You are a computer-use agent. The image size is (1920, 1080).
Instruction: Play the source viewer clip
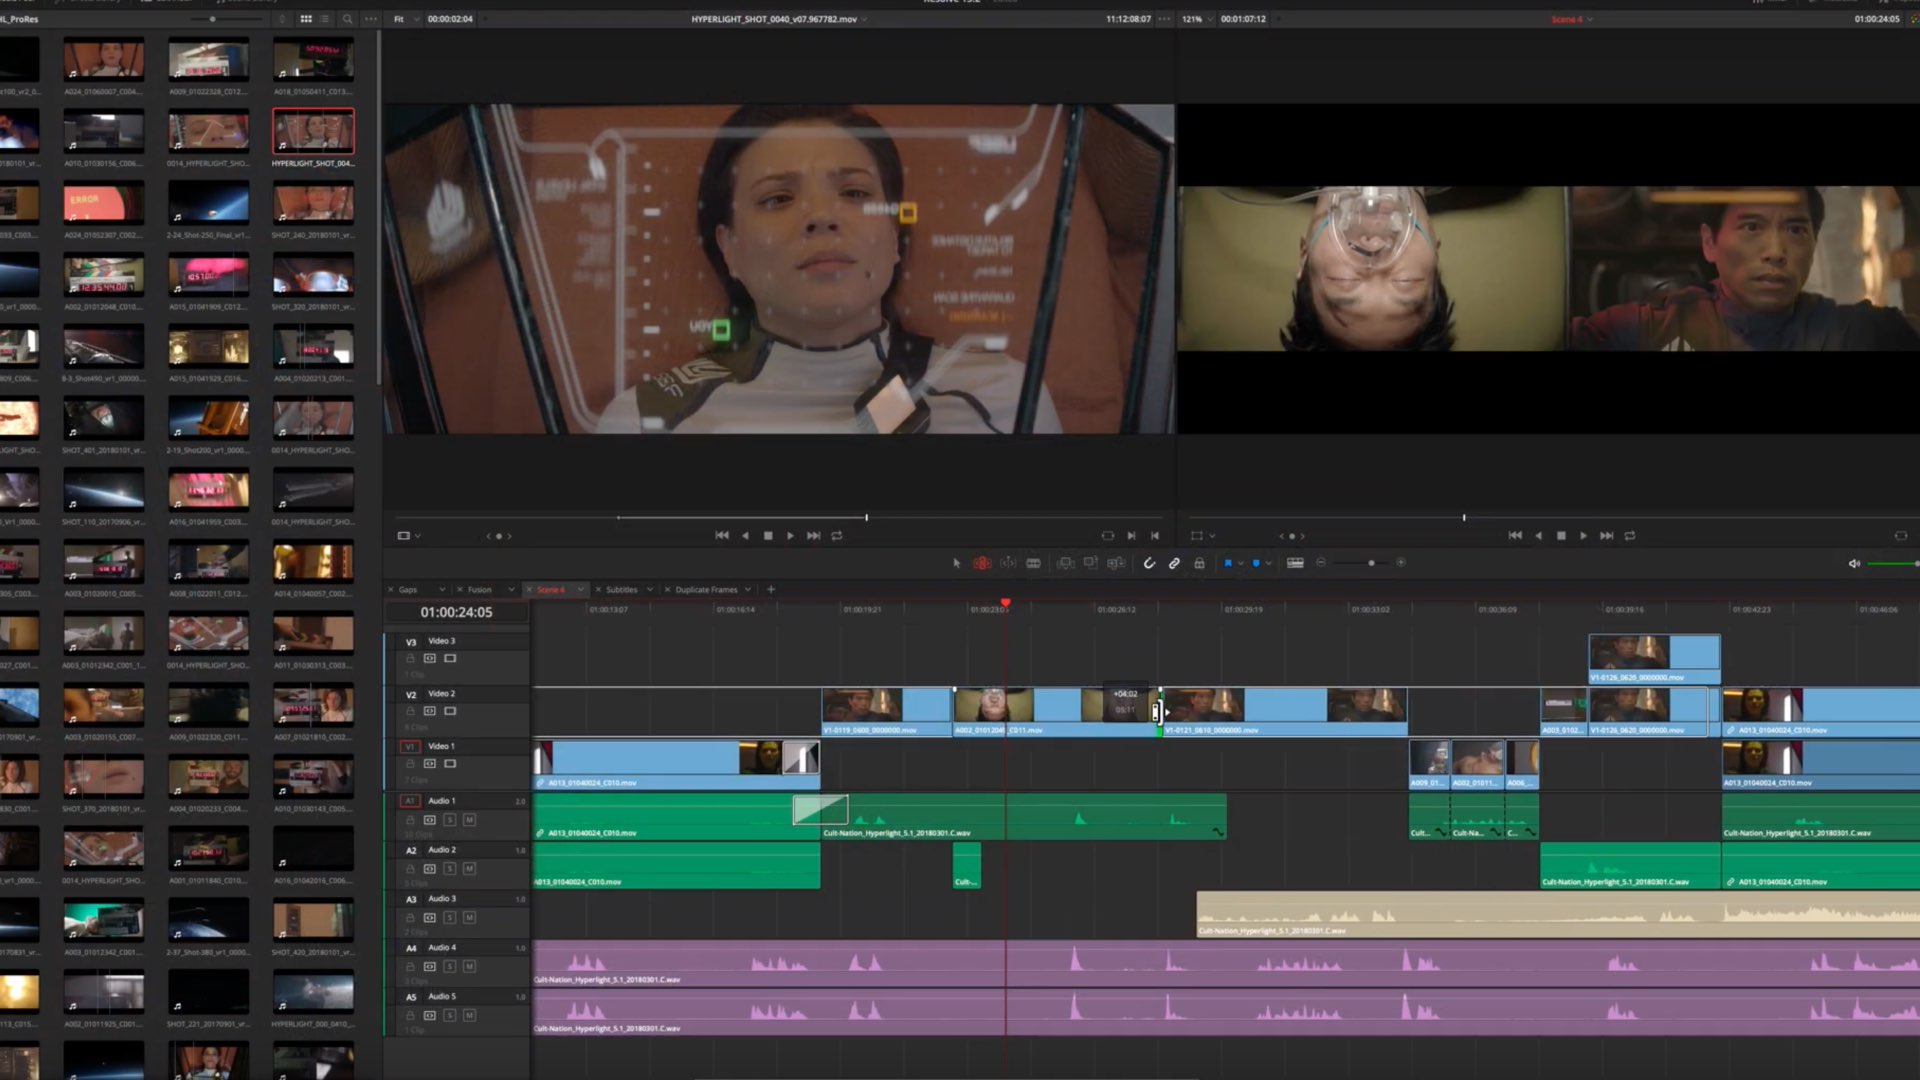(791, 536)
